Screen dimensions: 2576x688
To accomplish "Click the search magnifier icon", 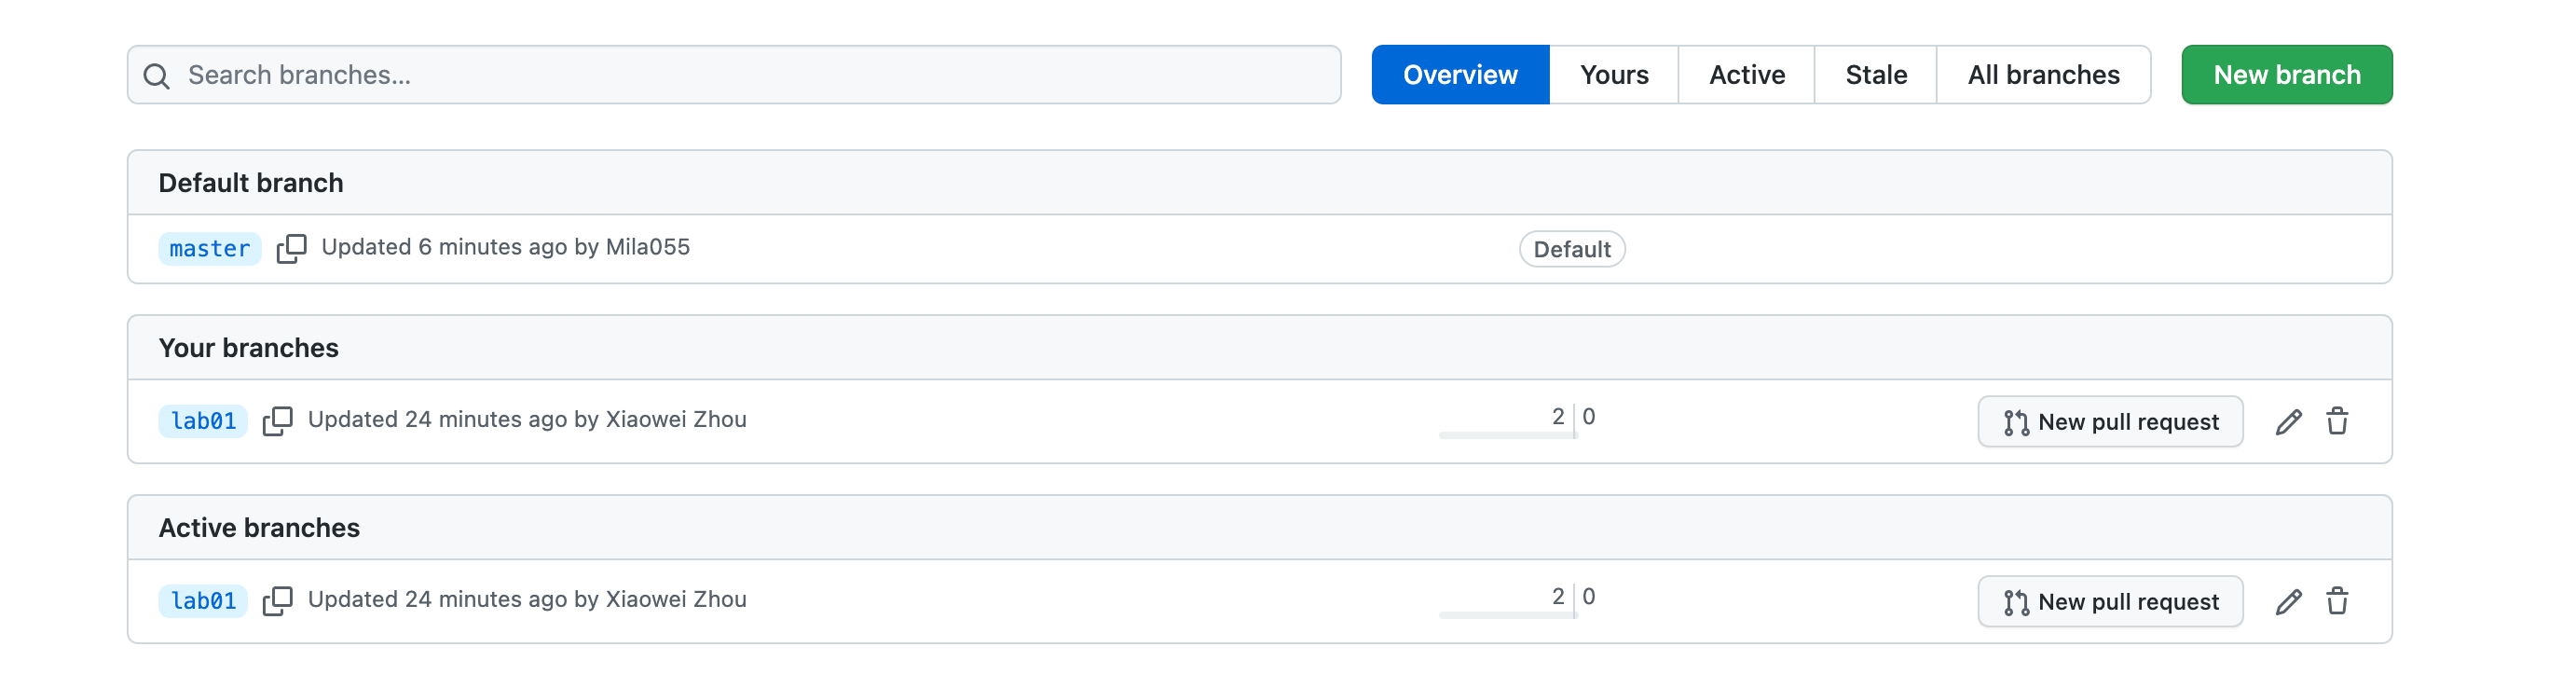I will tap(156, 76).
